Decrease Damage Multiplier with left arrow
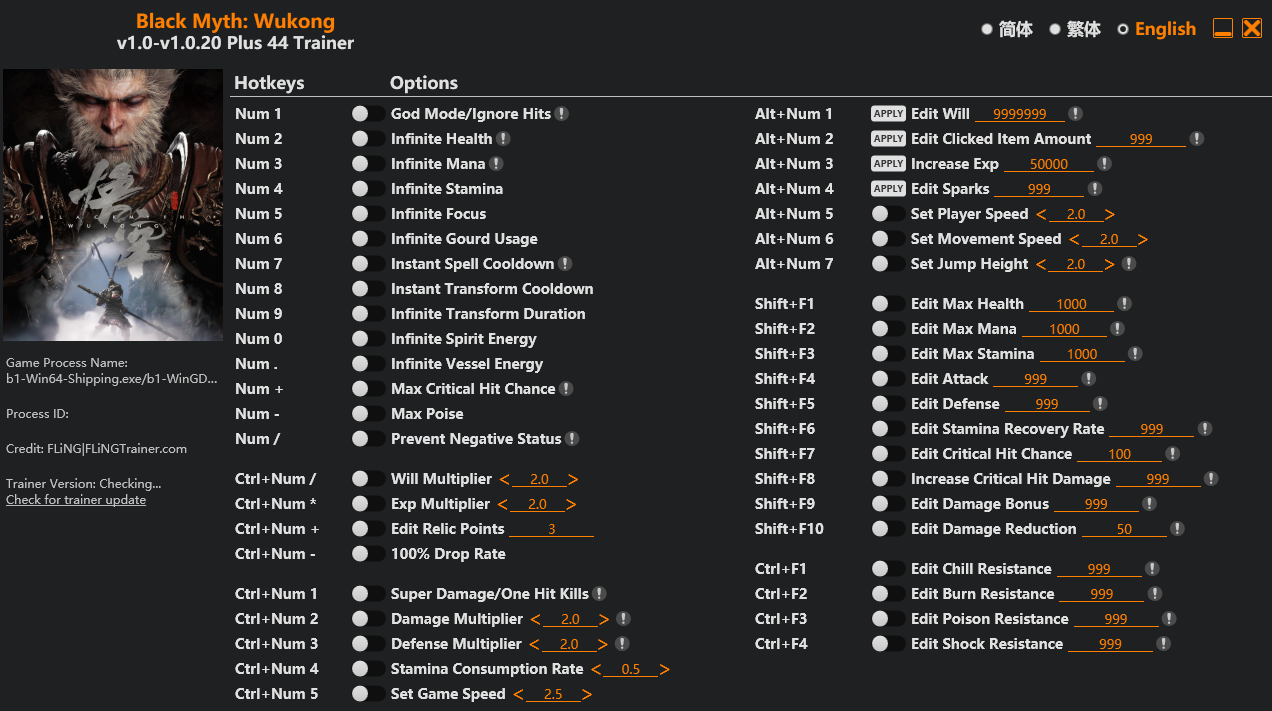The image size is (1272, 711). pyautogui.click(x=535, y=619)
